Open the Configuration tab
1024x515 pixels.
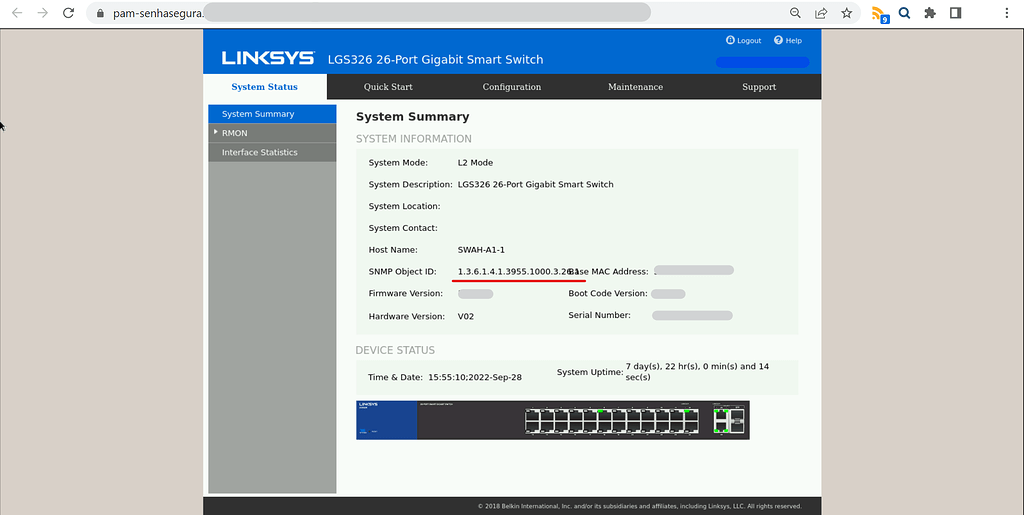[x=511, y=87]
